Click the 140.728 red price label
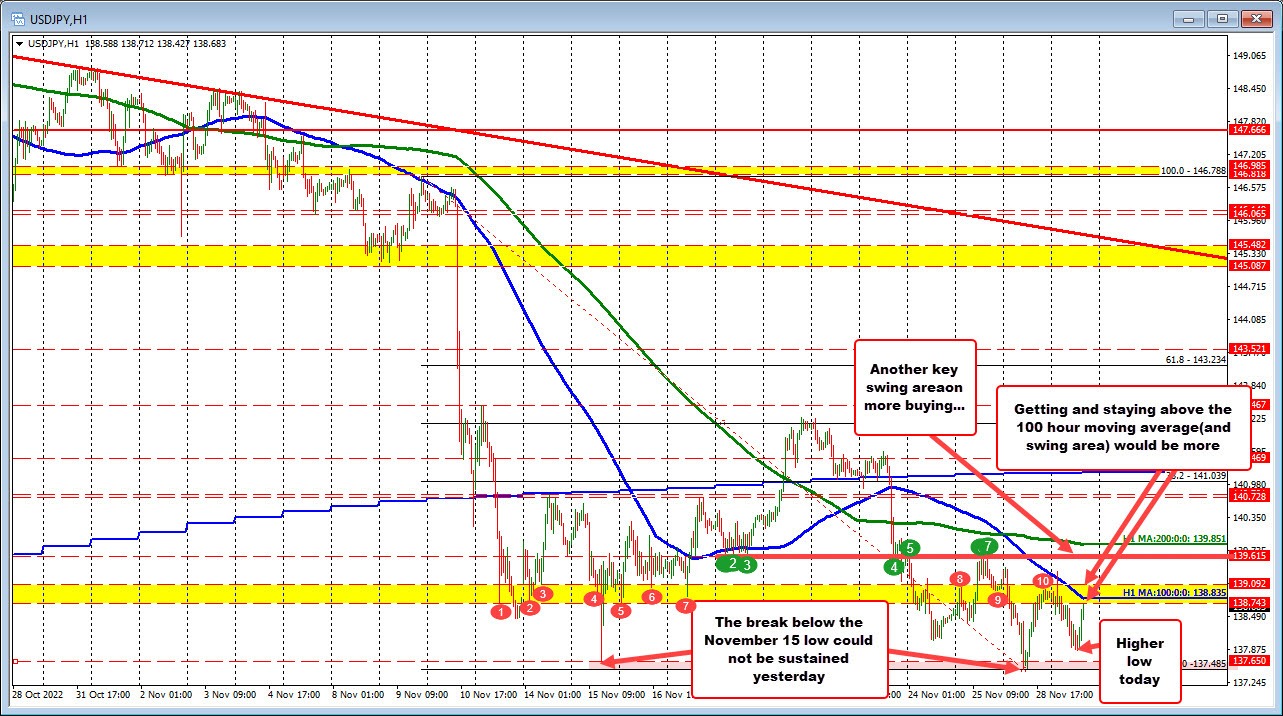Screen dimensions: 1283x716 (1251, 497)
